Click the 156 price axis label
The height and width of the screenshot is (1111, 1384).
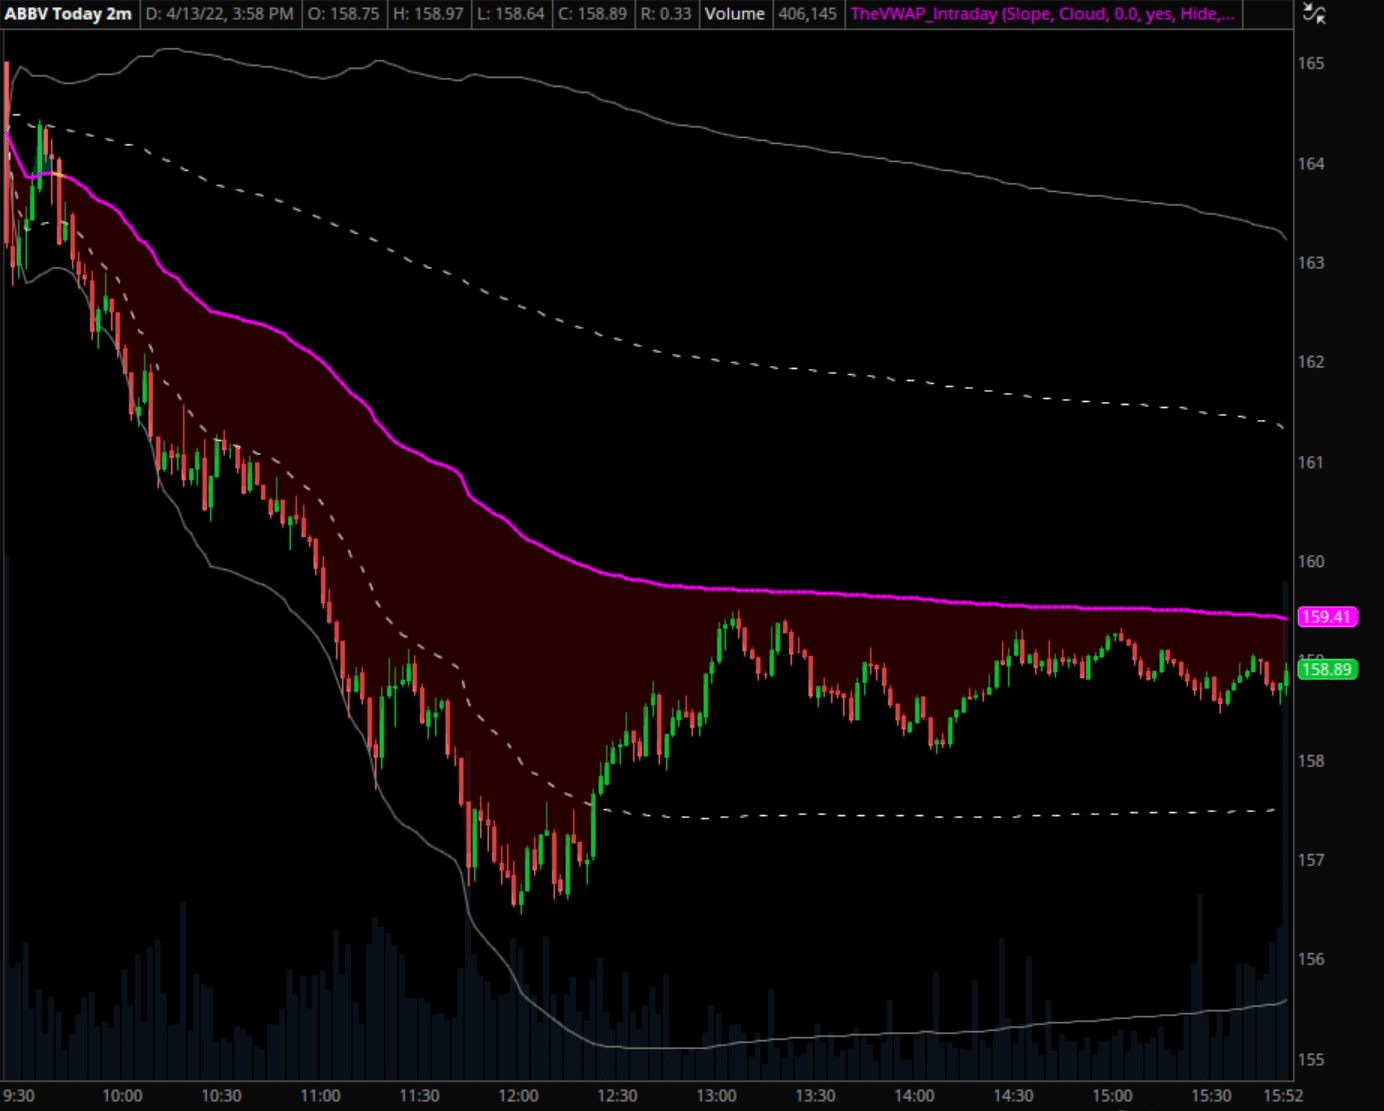pyautogui.click(x=1311, y=959)
